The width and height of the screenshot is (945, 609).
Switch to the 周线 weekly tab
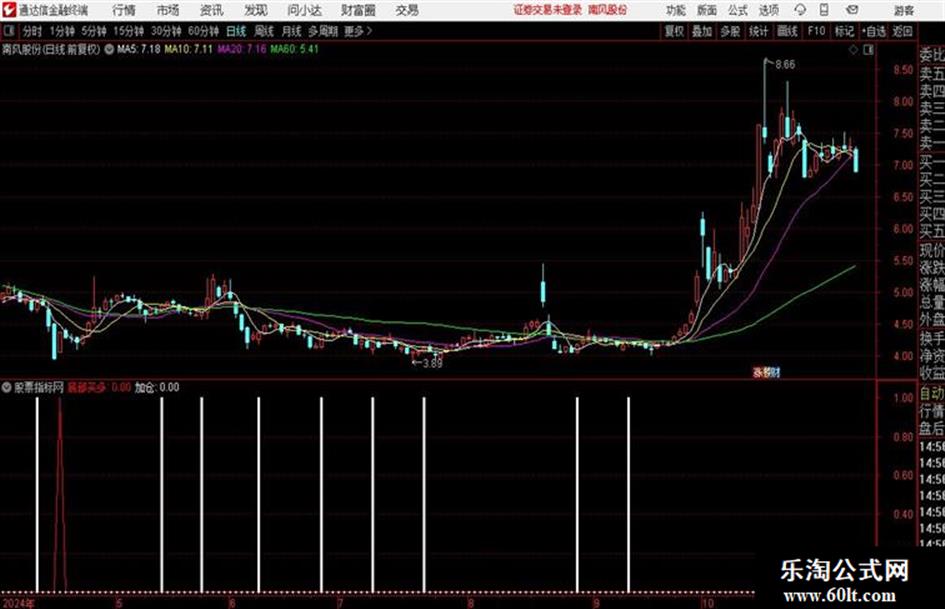pos(264,31)
